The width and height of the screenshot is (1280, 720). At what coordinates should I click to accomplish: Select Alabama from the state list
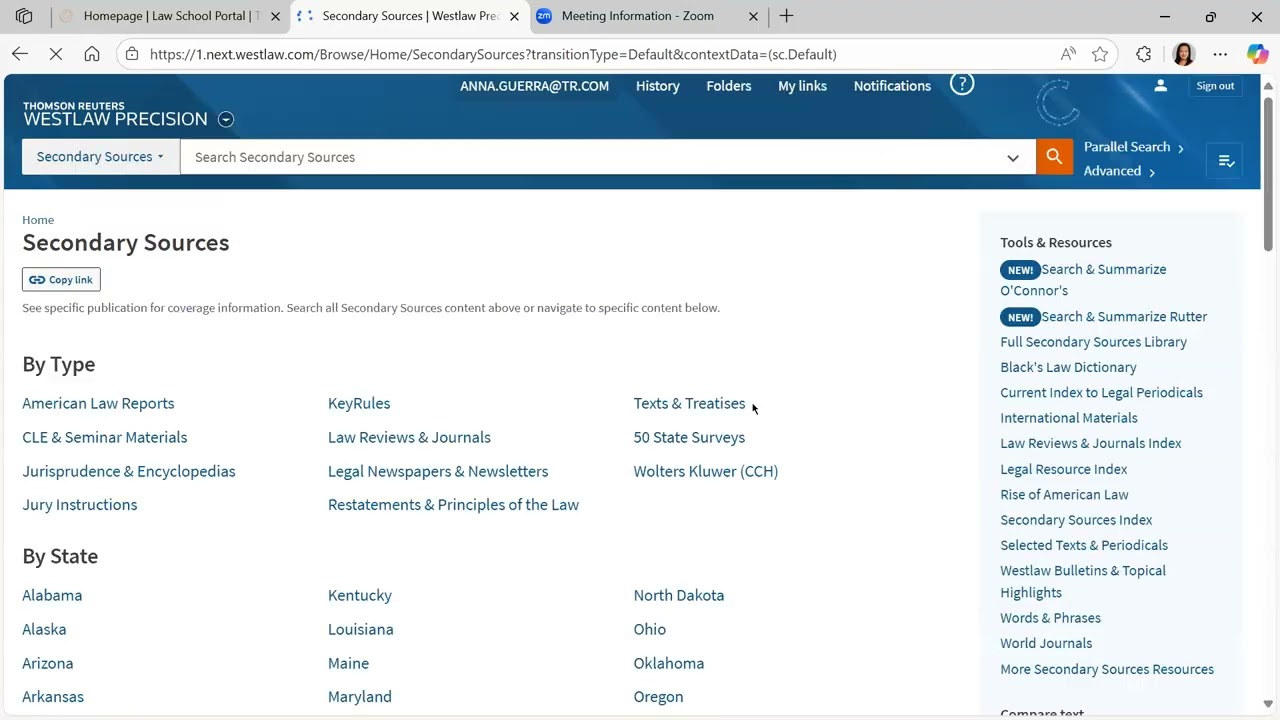click(x=52, y=595)
